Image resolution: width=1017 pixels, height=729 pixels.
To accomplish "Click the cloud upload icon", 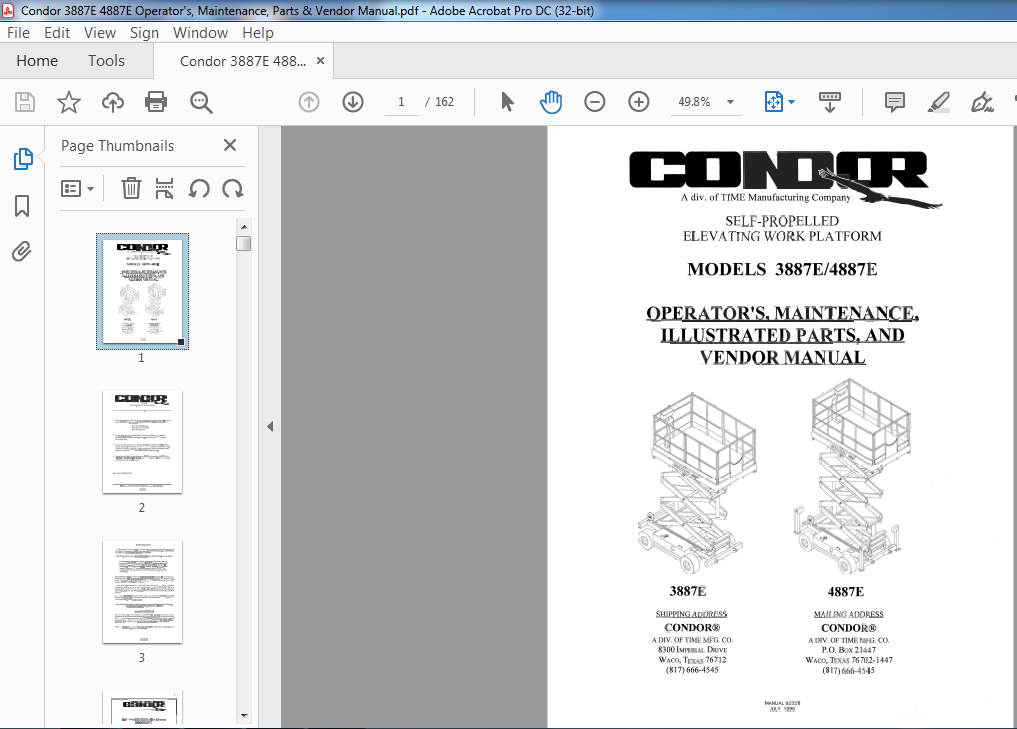I will 113,102.
